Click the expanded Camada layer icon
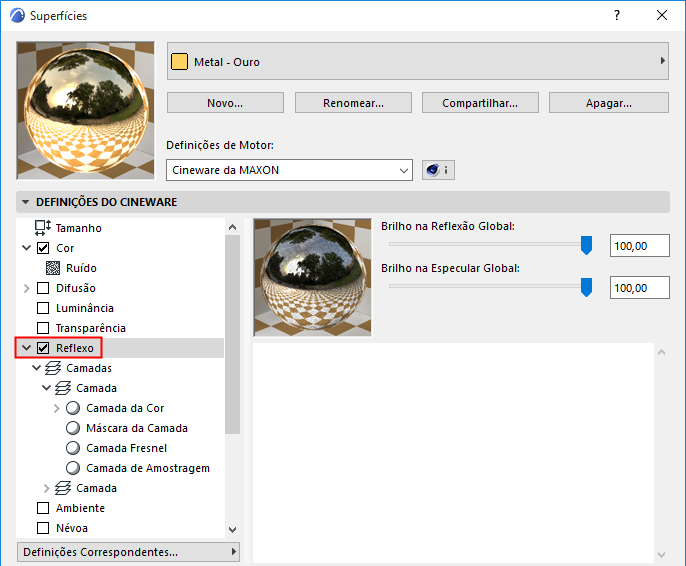Viewport: 686px width, 566px height. coord(63,388)
